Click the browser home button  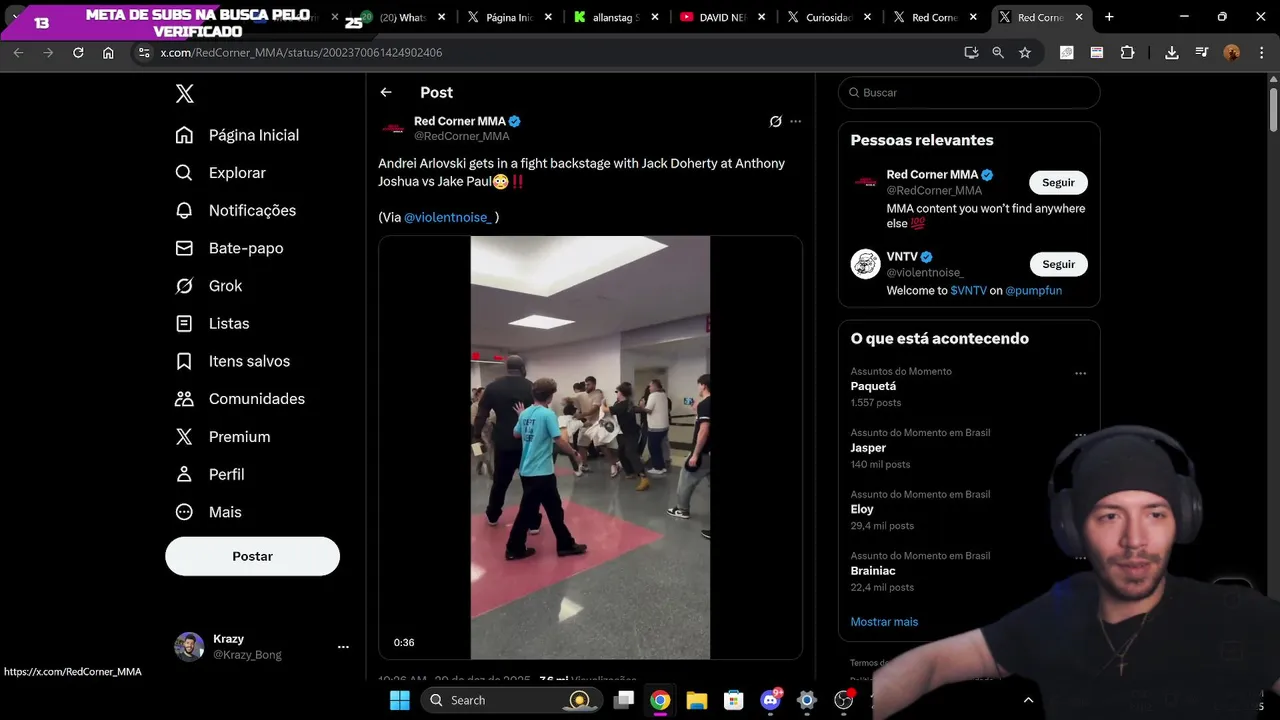108,52
